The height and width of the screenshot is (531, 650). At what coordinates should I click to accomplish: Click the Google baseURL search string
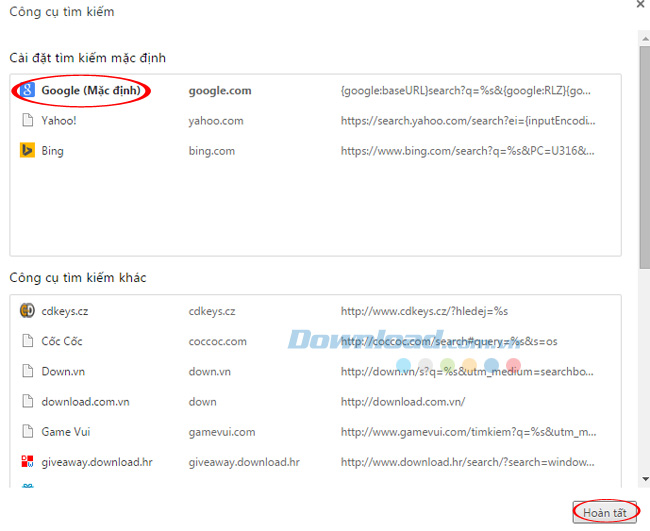[x=466, y=90]
